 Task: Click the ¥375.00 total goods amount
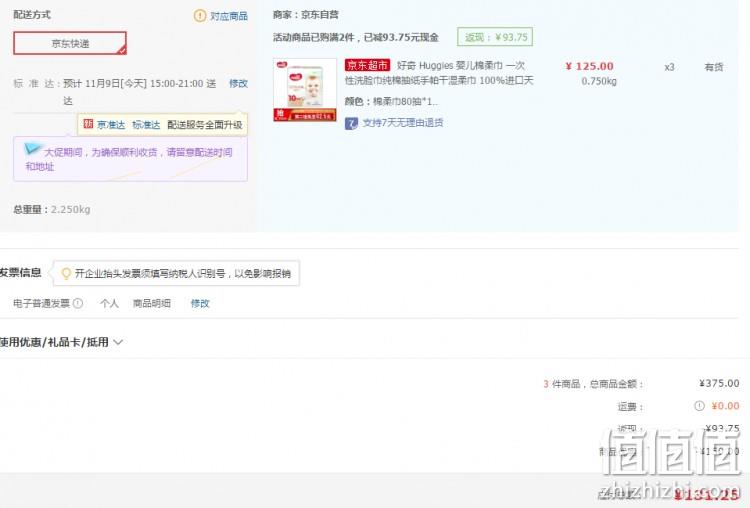(719, 383)
